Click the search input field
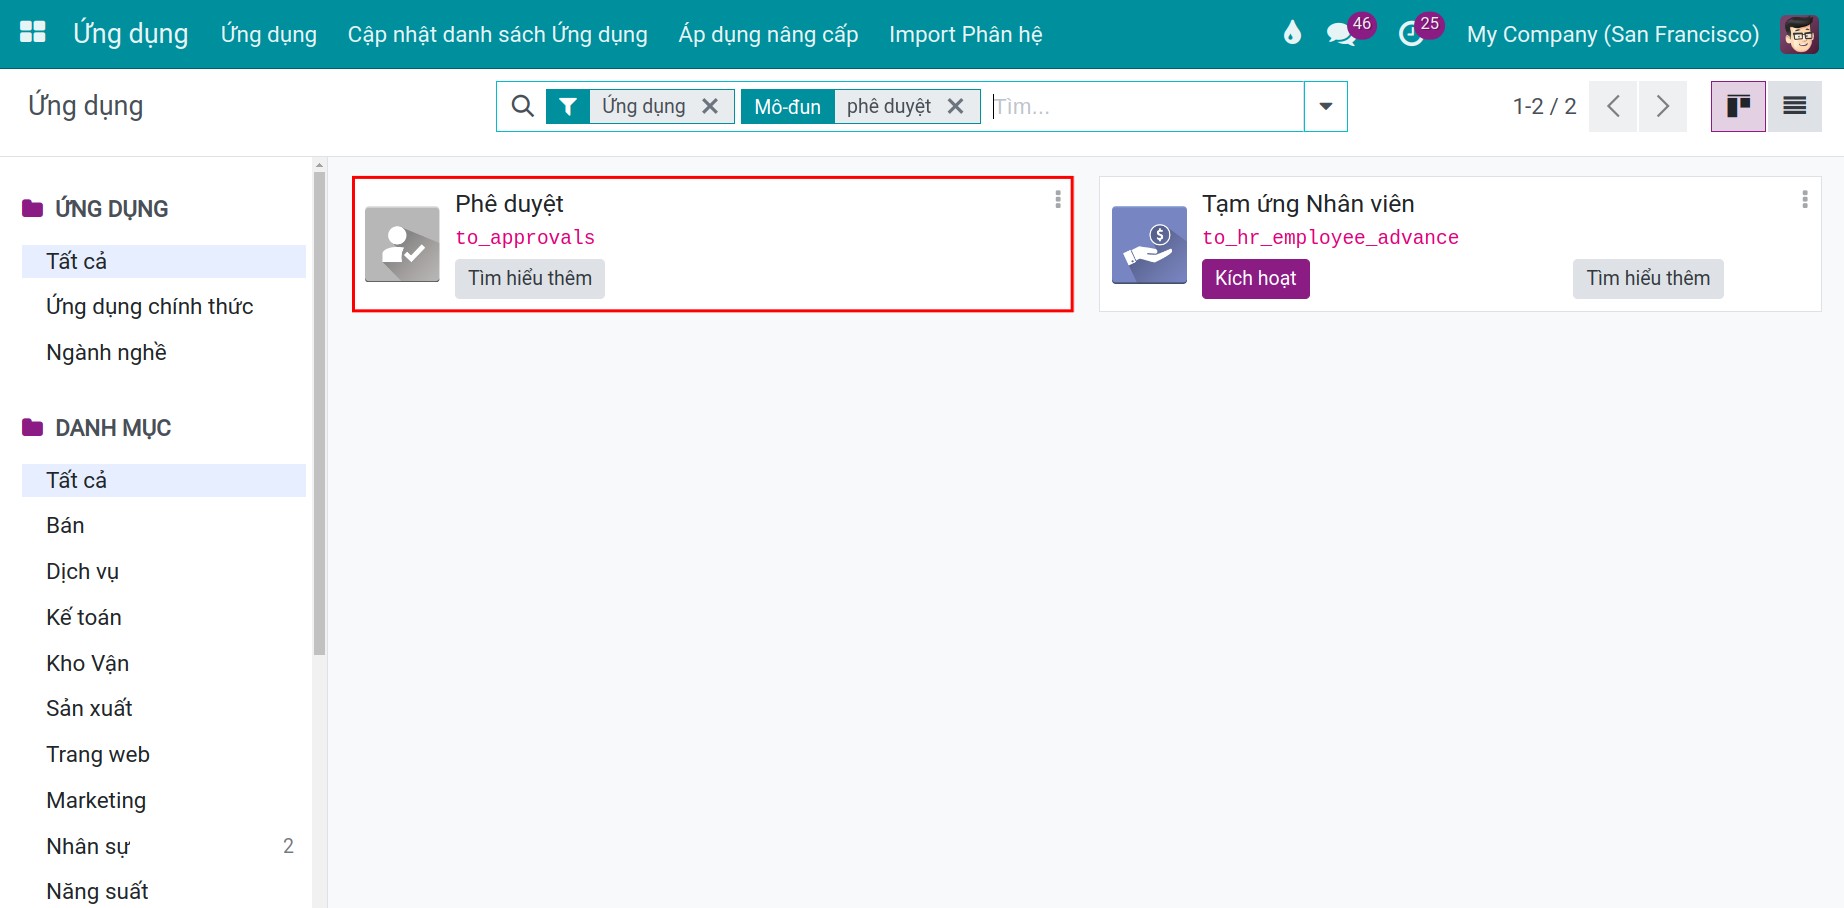Screen dimensions: 1844x908 click(1145, 106)
